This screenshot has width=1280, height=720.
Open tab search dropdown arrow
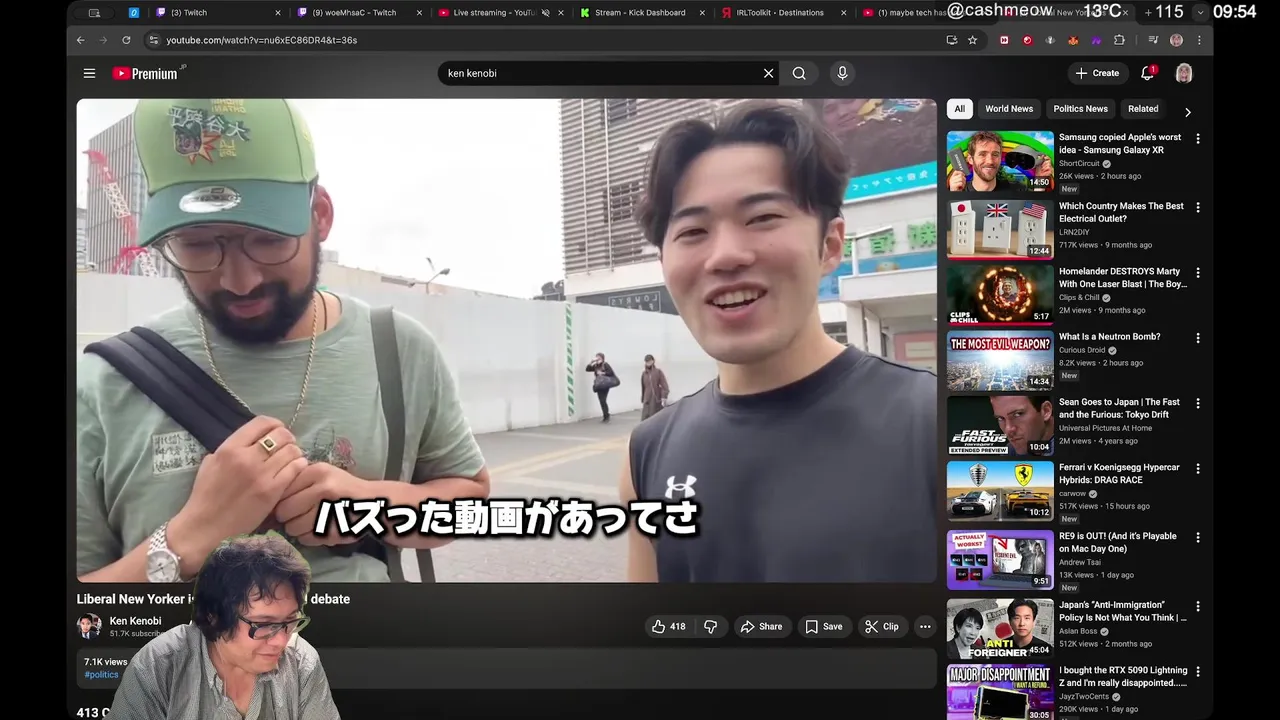tap(1200, 13)
